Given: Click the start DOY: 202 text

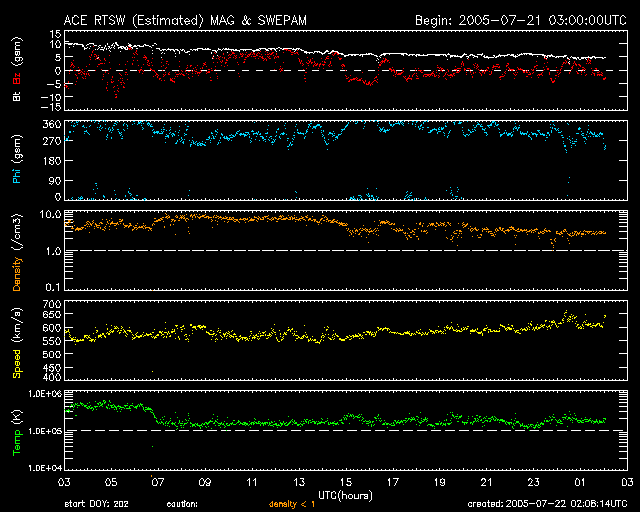Looking at the screenshot, I should pos(96,504).
